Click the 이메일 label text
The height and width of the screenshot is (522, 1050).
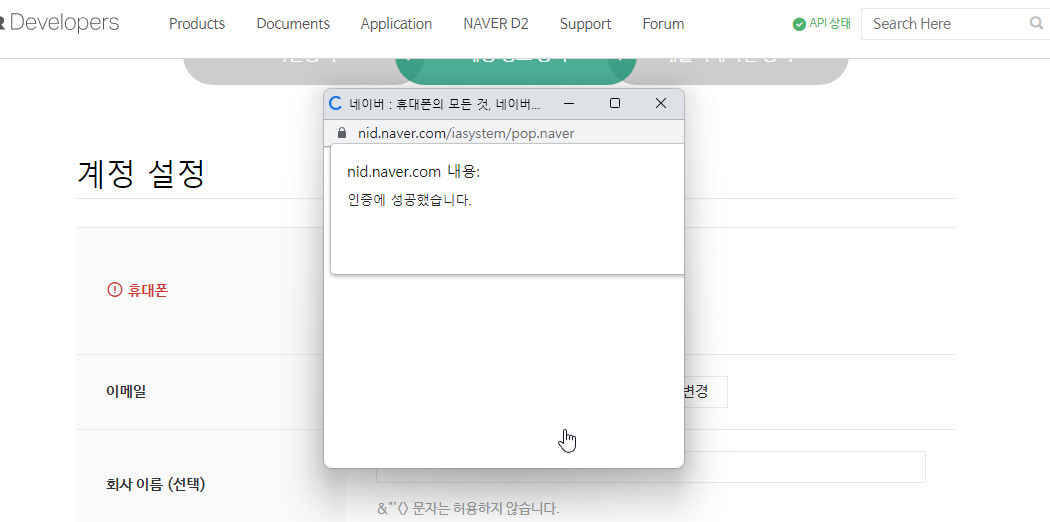point(126,392)
